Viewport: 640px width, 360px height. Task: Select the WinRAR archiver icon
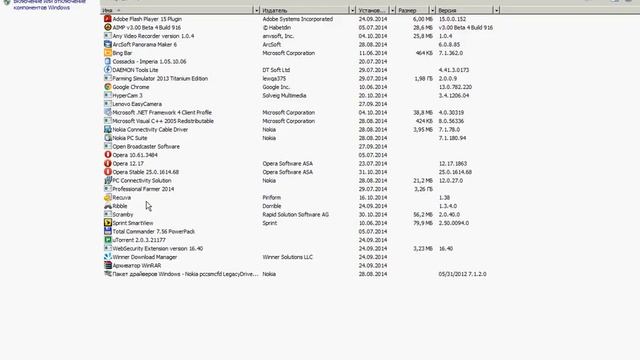click(108, 265)
